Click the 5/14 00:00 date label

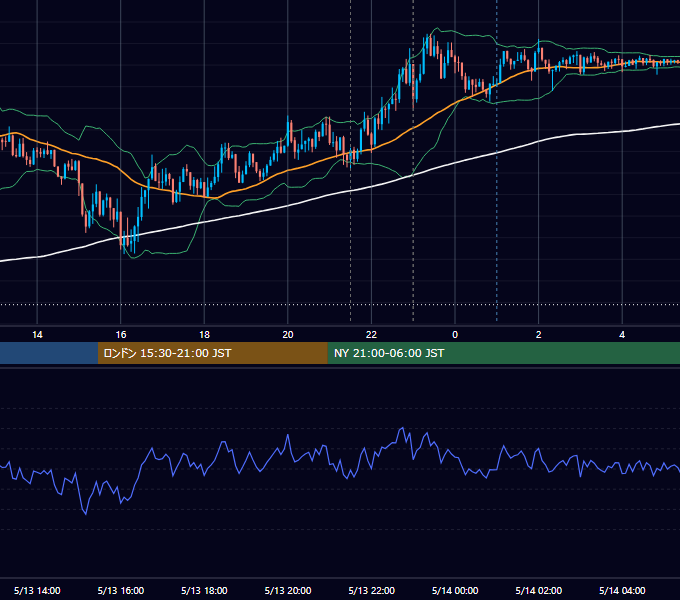(x=455, y=590)
